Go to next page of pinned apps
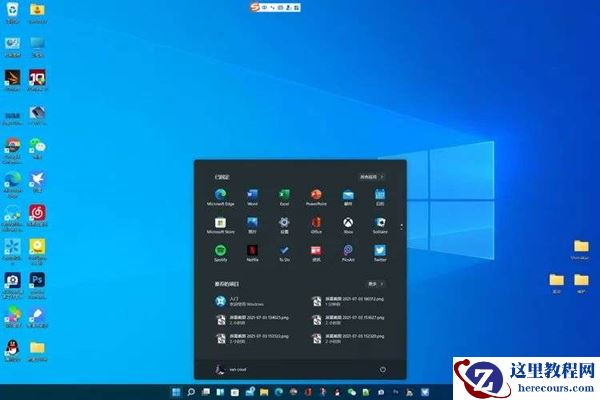This screenshot has width=600, height=400. [x=401, y=227]
